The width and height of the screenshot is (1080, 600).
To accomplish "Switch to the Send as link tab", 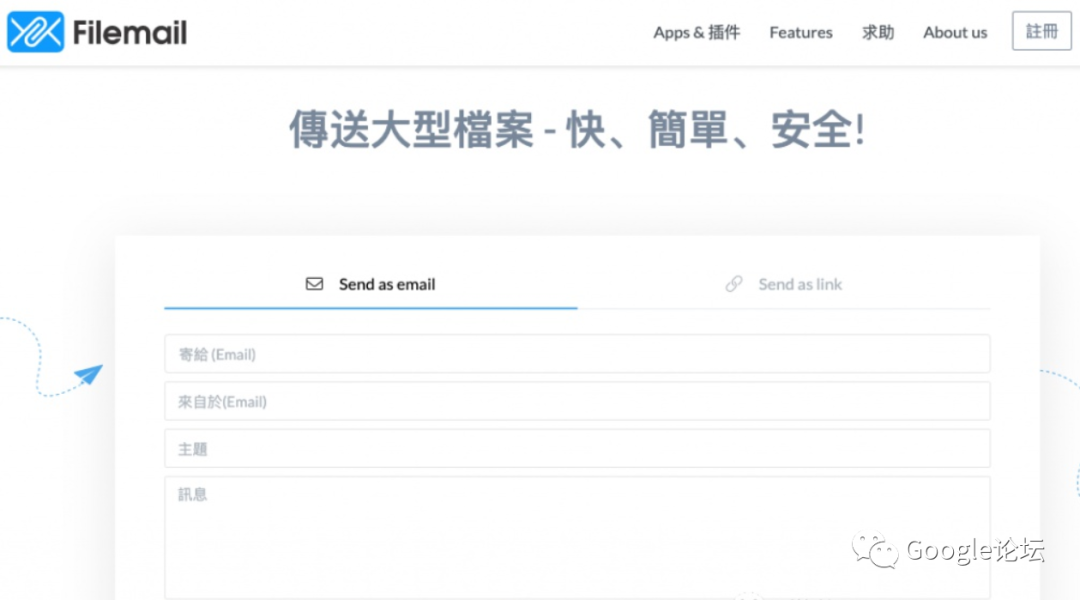I will click(784, 284).
